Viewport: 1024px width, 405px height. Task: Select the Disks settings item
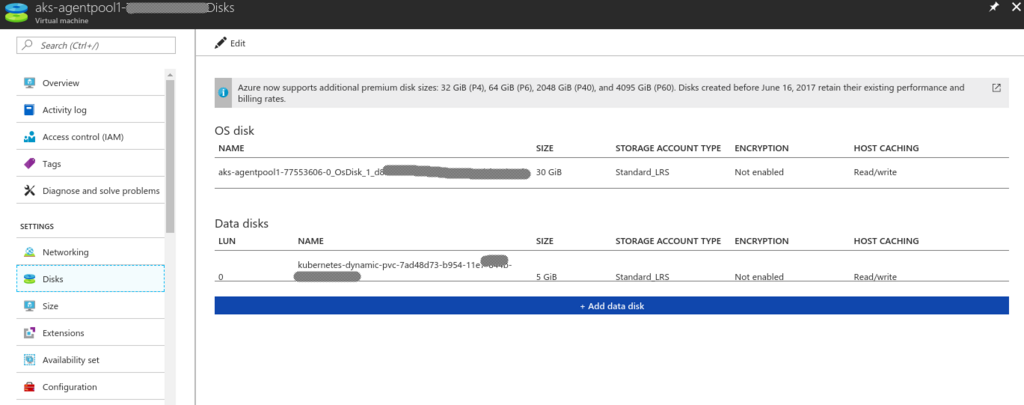pyautogui.click(x=90, y=279)
